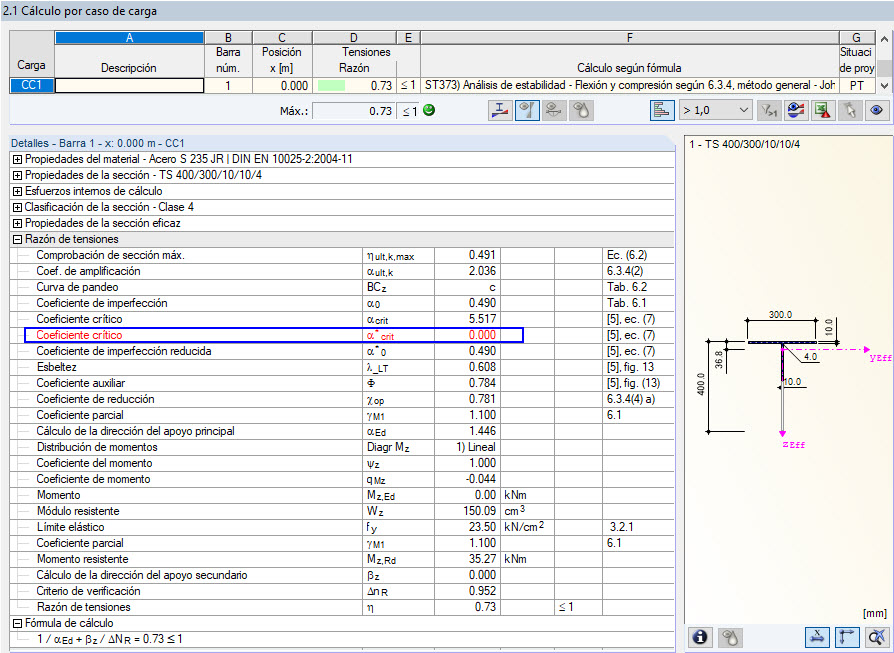Toggle the highlighted section filter button
The image size is (894, 653).
coord(527,110)
